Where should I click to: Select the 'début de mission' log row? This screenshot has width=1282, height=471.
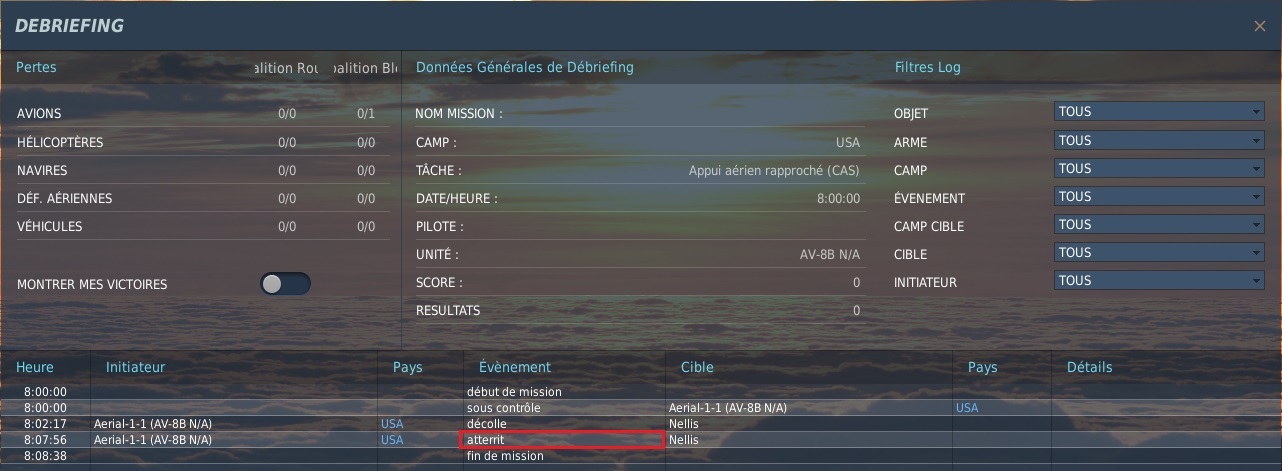pos(514,392)
